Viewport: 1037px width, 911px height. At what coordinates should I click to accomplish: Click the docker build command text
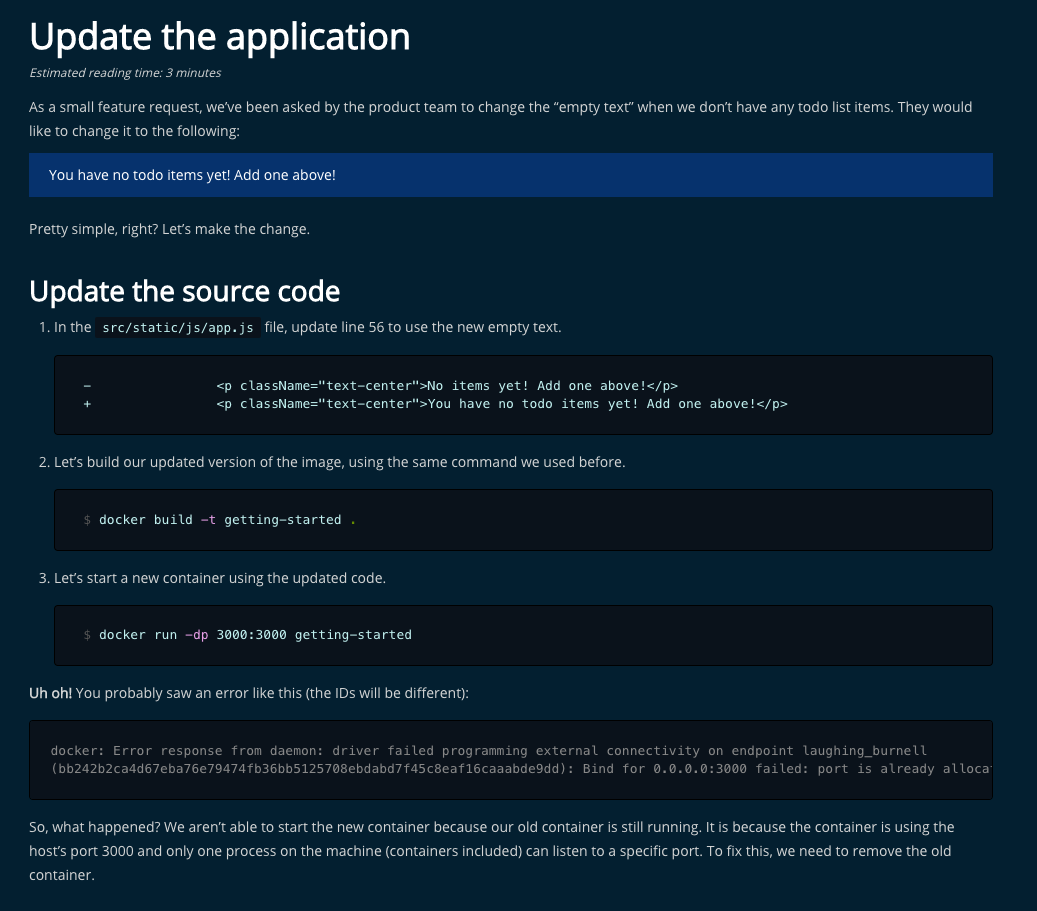pyautogui.click(x=228, y=520)
